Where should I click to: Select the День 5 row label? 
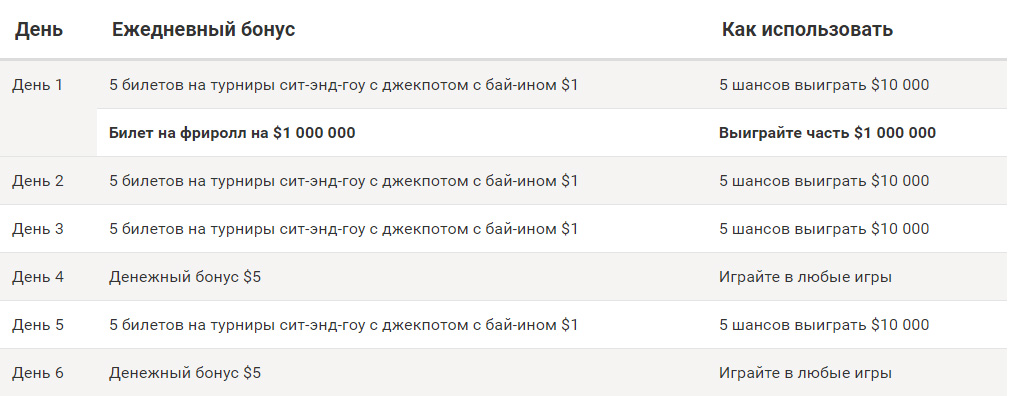pyautogui.click(x=38, y=325)
